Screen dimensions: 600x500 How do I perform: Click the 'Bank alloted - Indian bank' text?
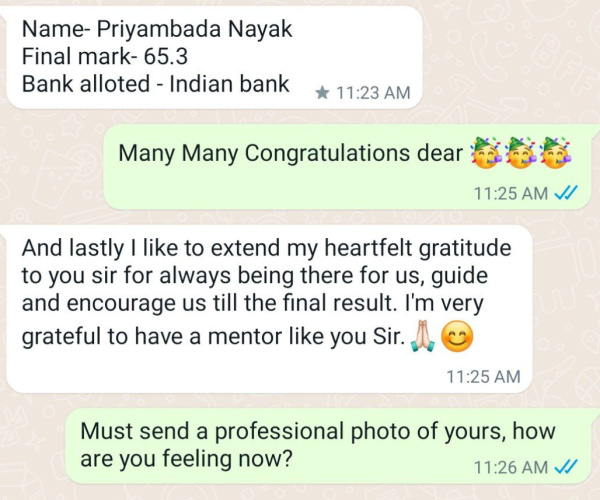pyautogui.click(x=155, y=84)
